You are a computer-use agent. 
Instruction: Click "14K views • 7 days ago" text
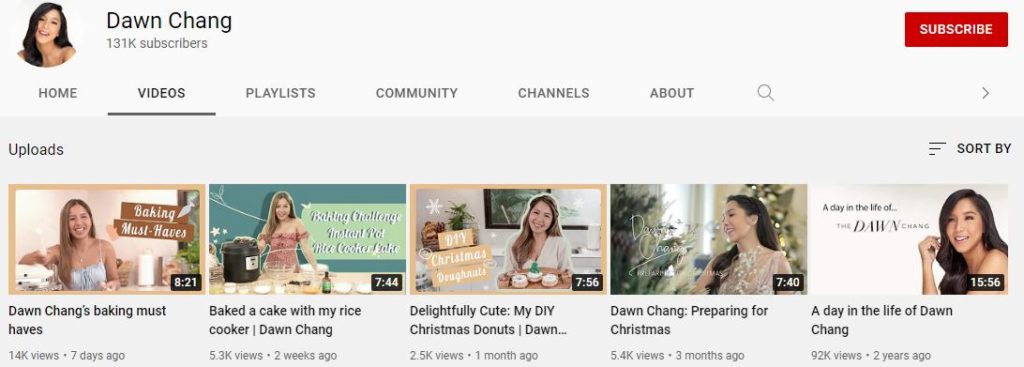(67, 356)
